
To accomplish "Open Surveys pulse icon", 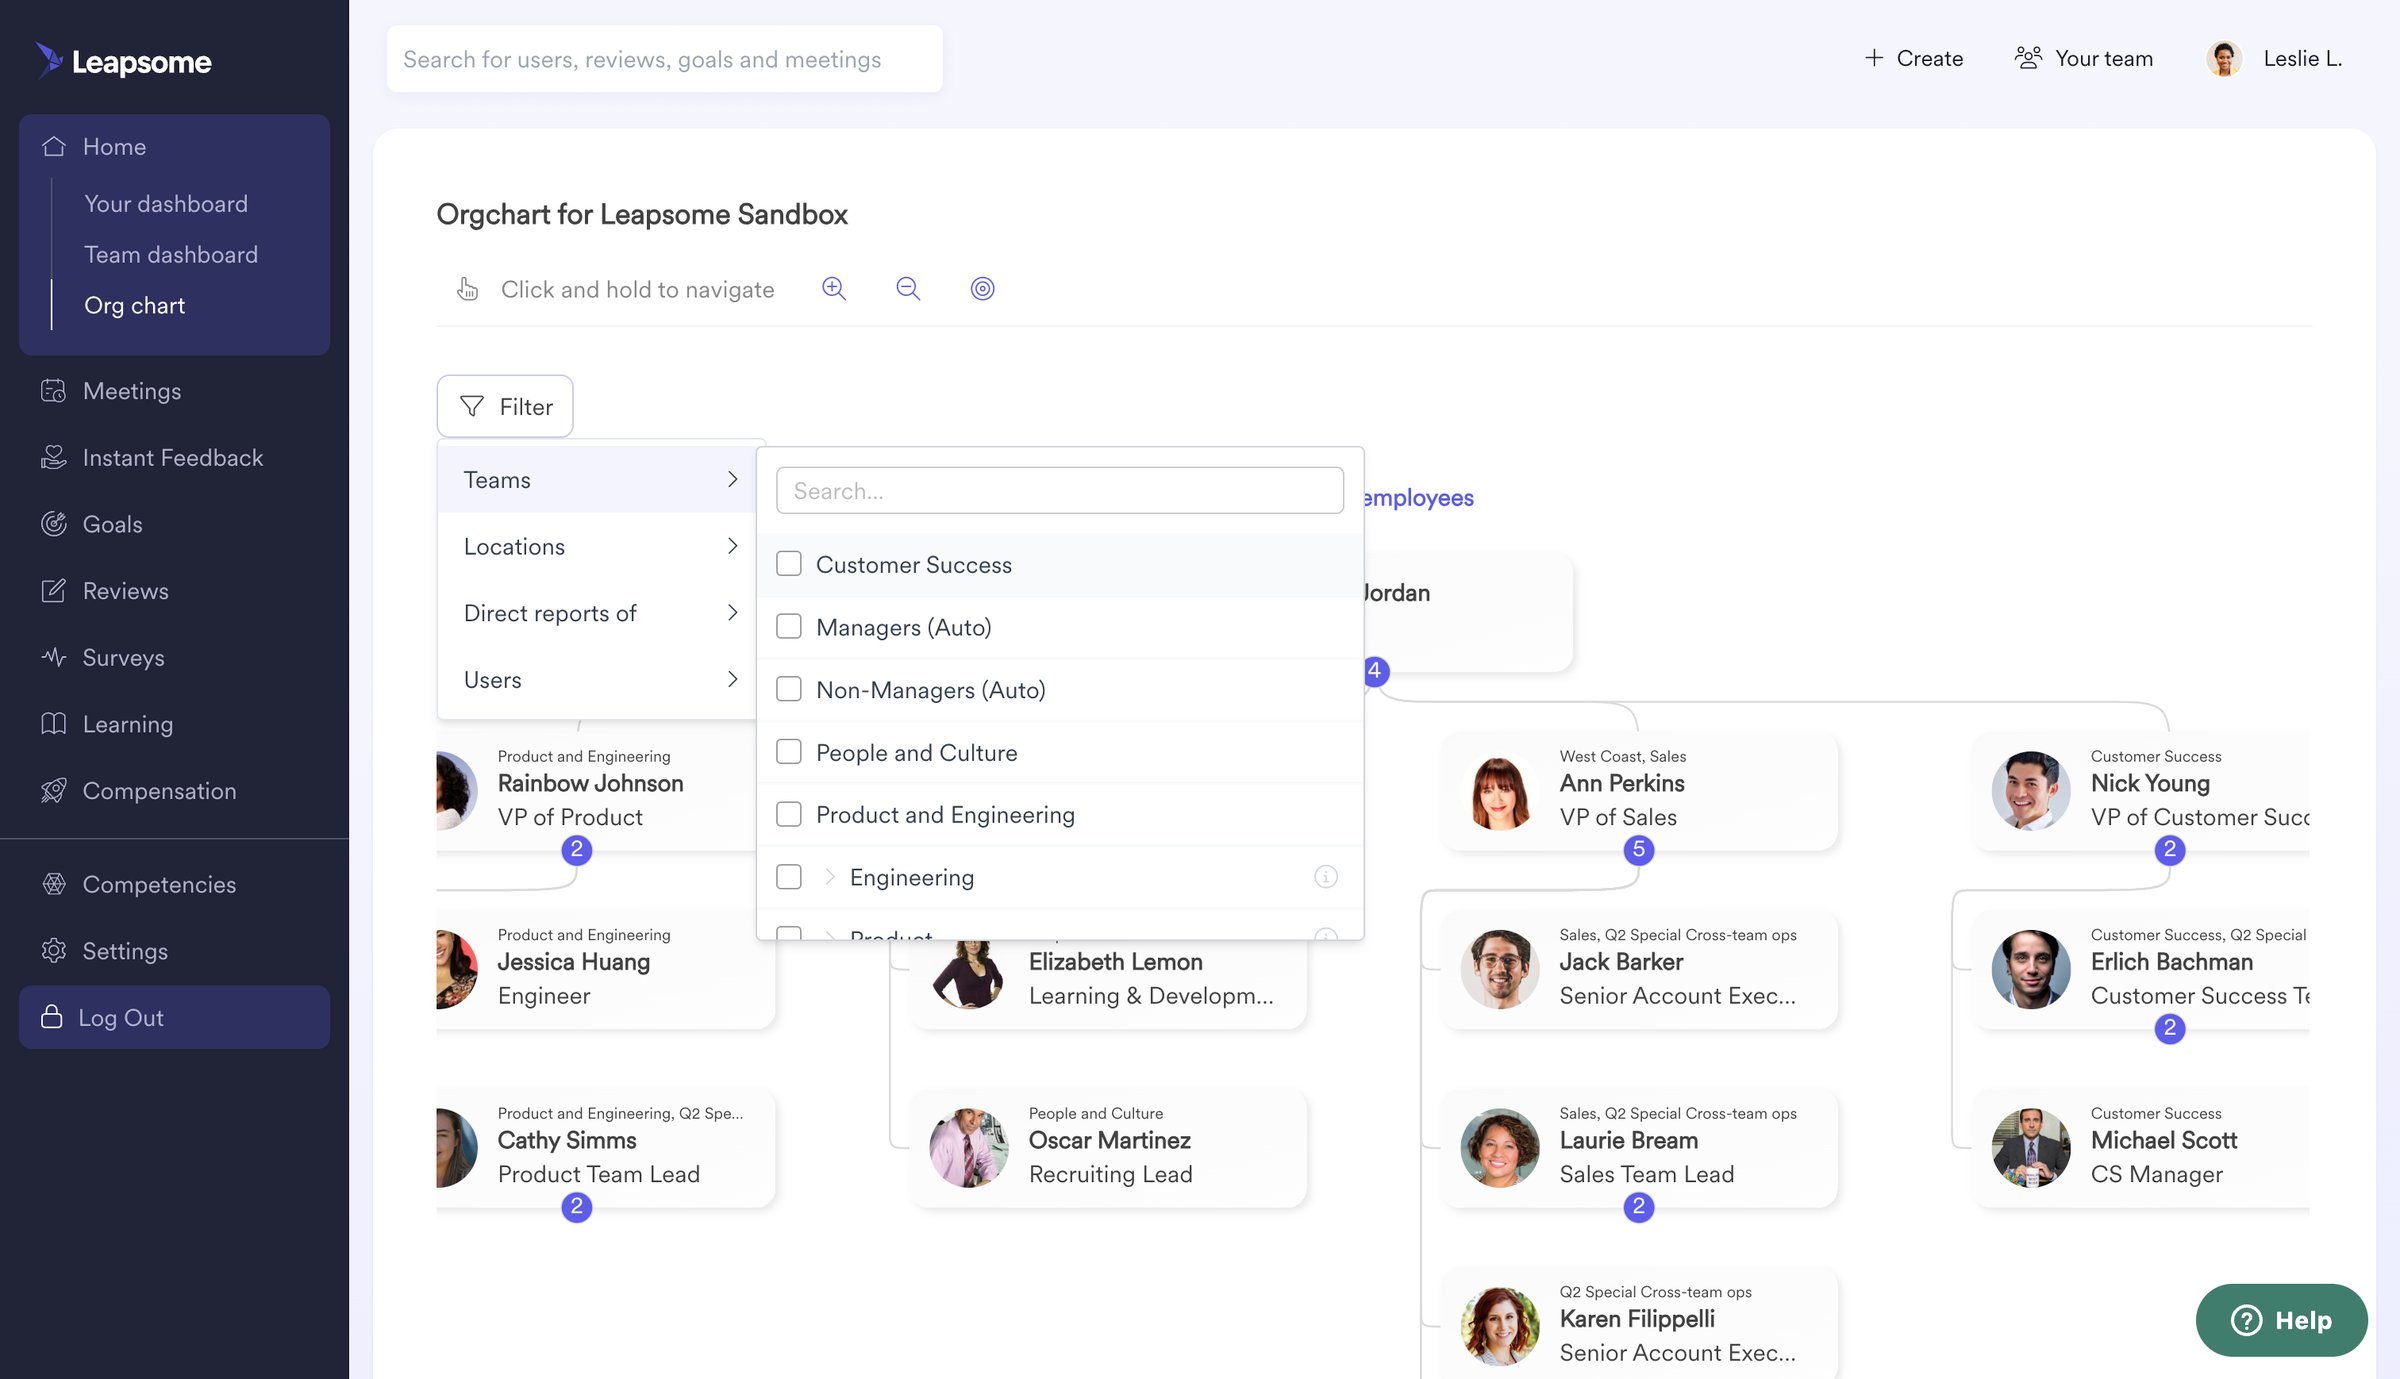I will coord(54,657).
